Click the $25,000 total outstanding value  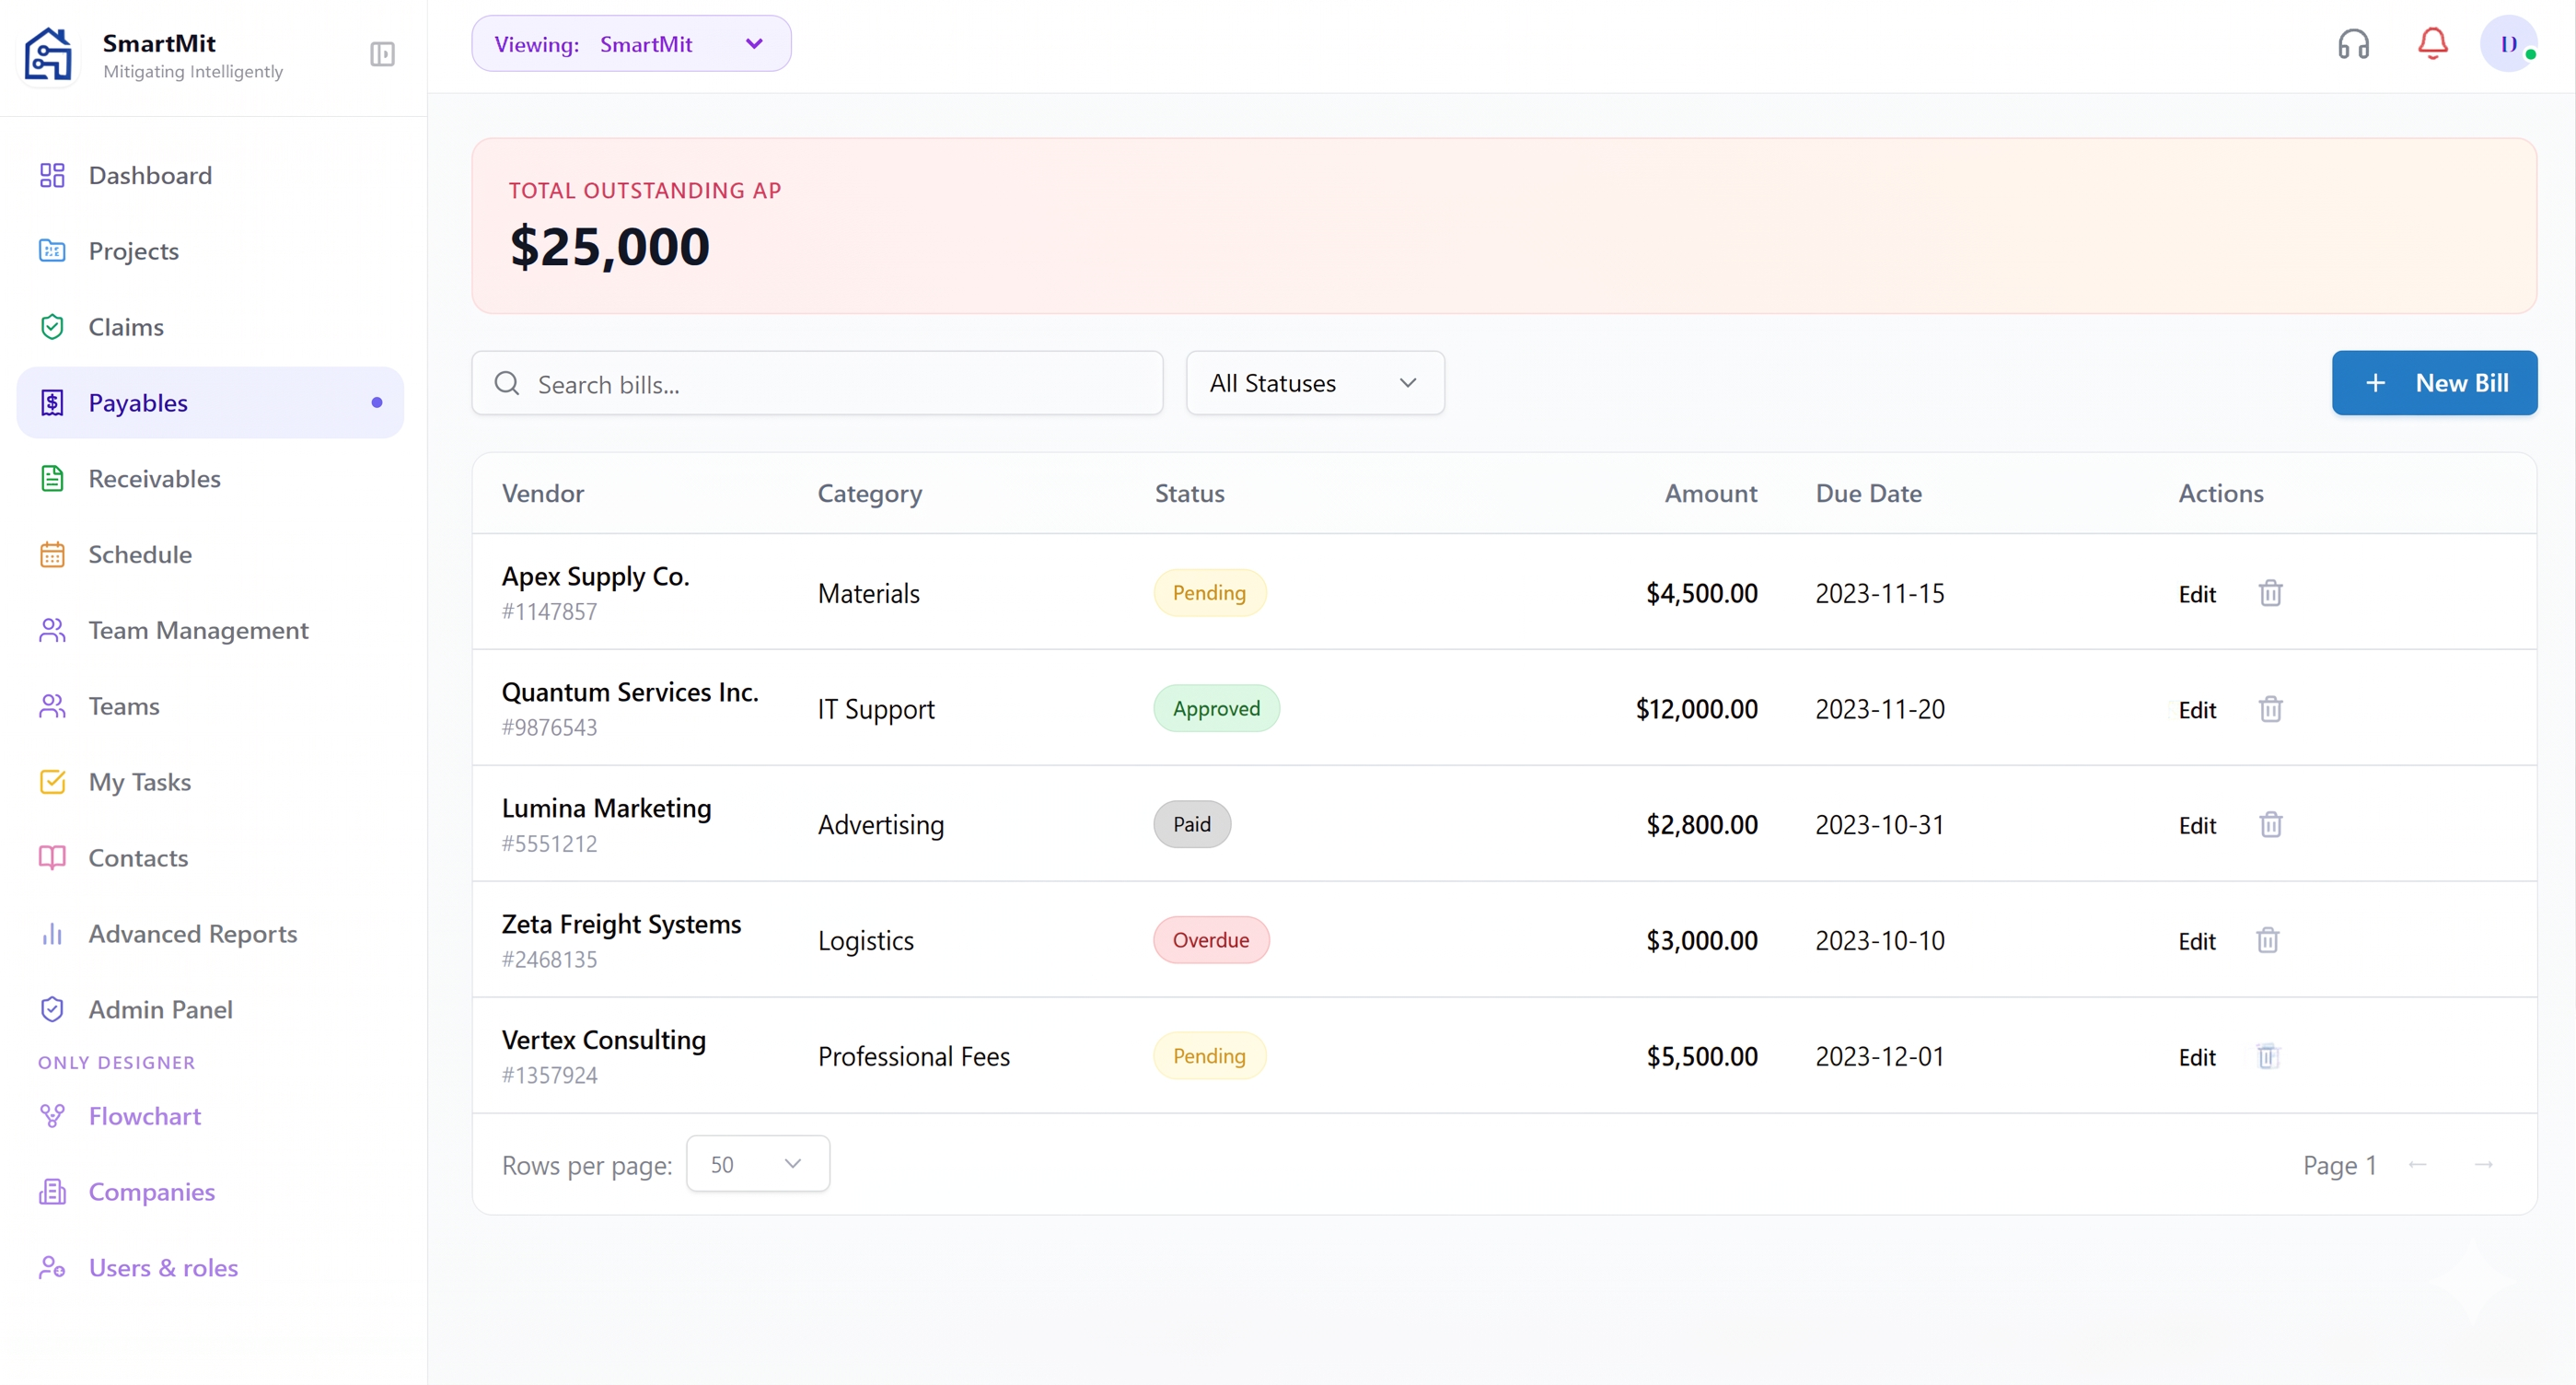point(609,246)
